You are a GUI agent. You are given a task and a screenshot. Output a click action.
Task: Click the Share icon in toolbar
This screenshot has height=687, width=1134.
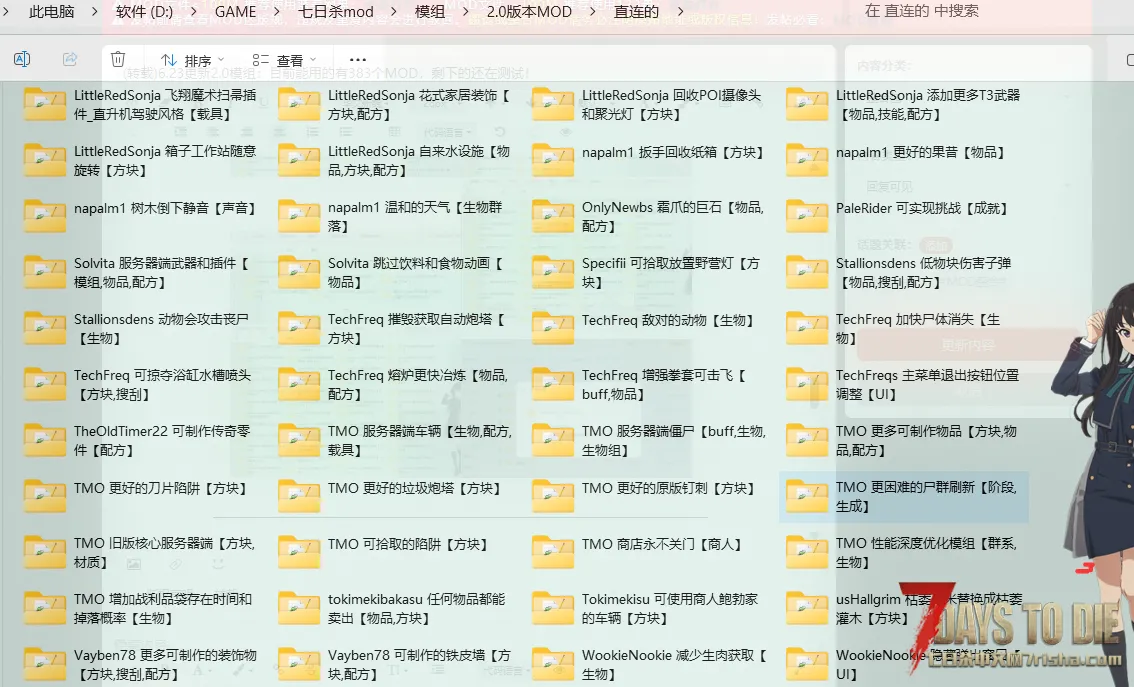click(x=70, y=59)
